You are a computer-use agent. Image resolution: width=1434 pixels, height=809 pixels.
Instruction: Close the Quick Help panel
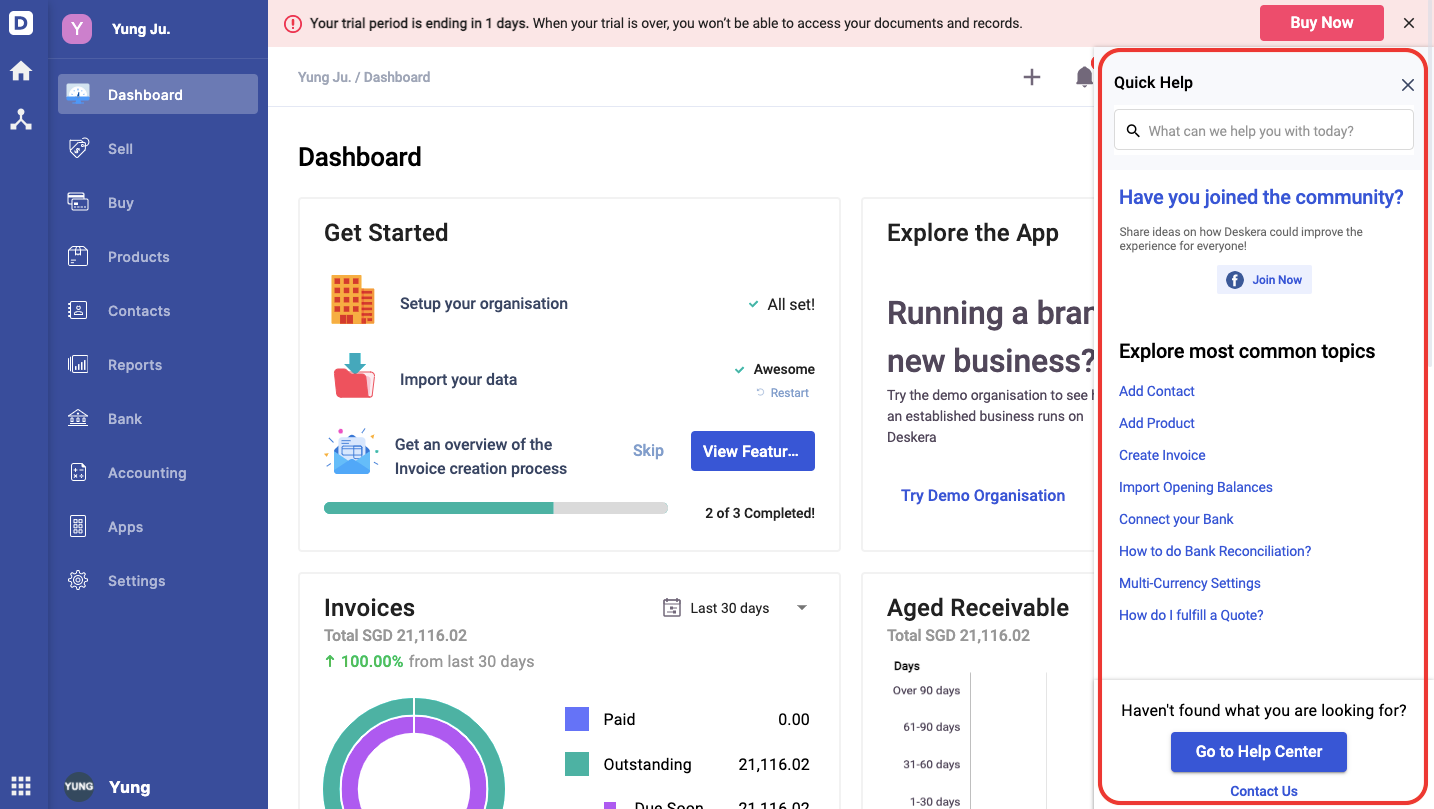click(1407, 85)
